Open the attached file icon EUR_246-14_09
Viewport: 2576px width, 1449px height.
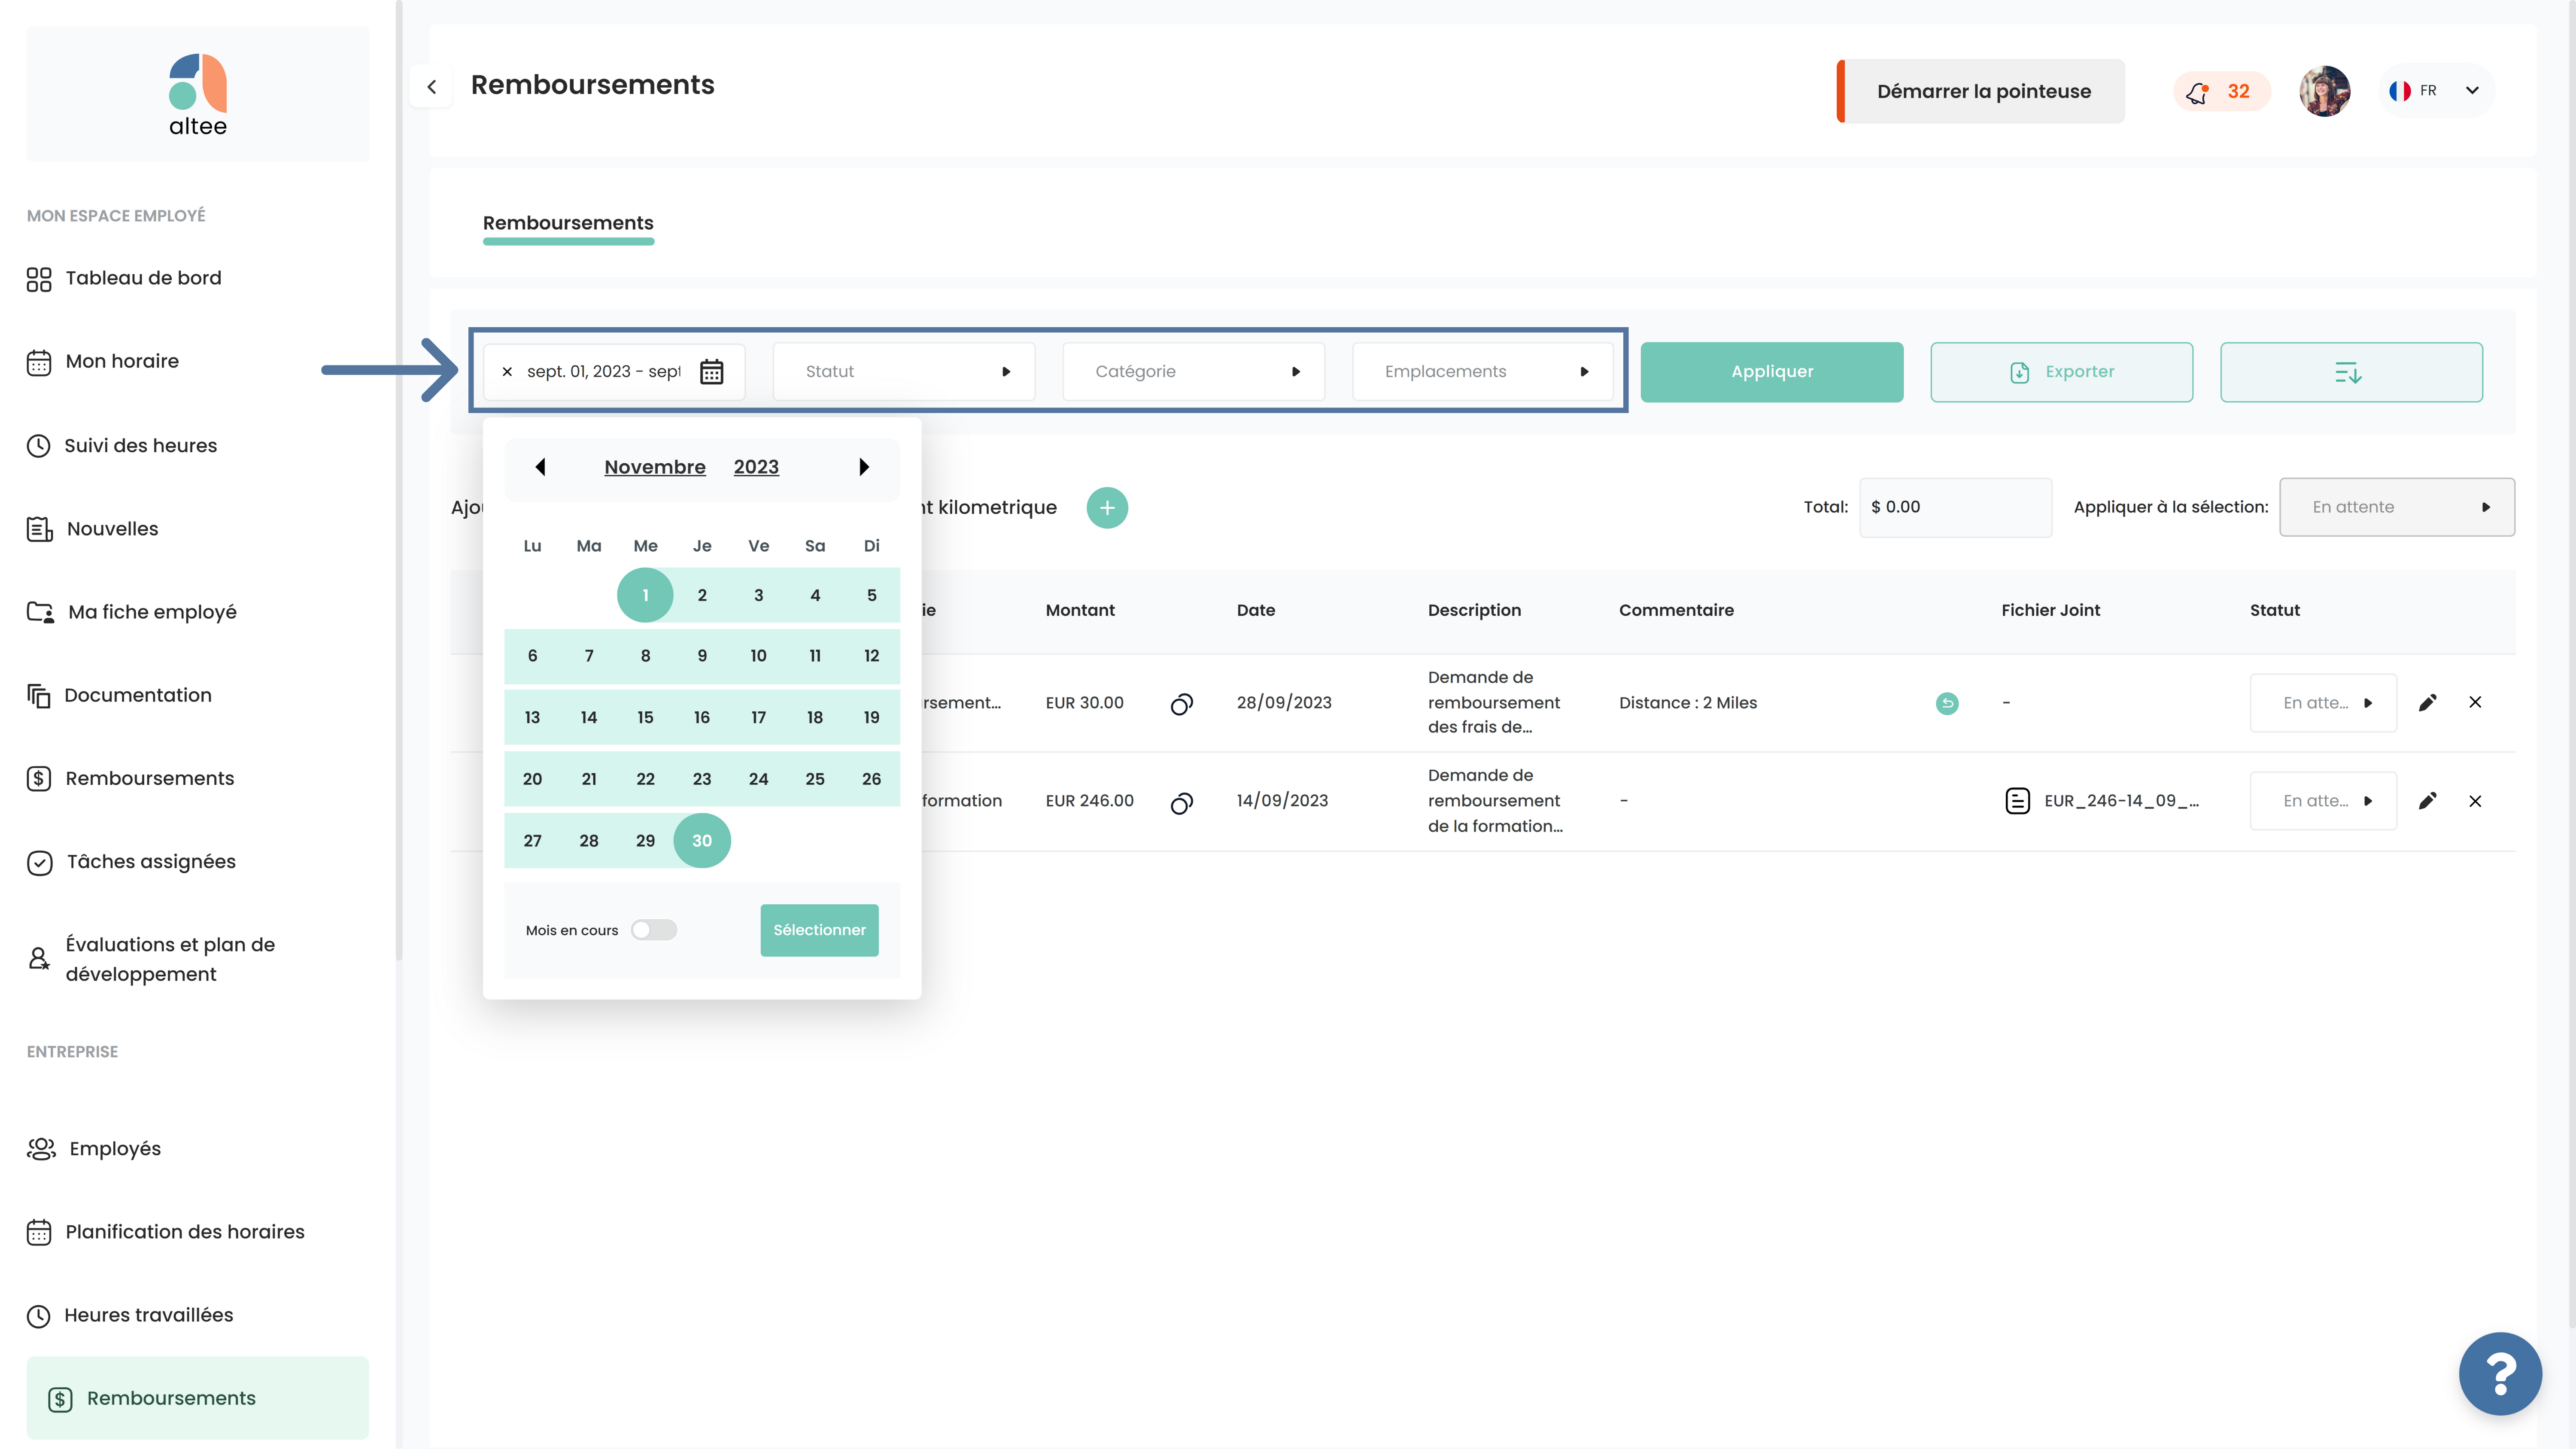click(x=2017, y=801)
